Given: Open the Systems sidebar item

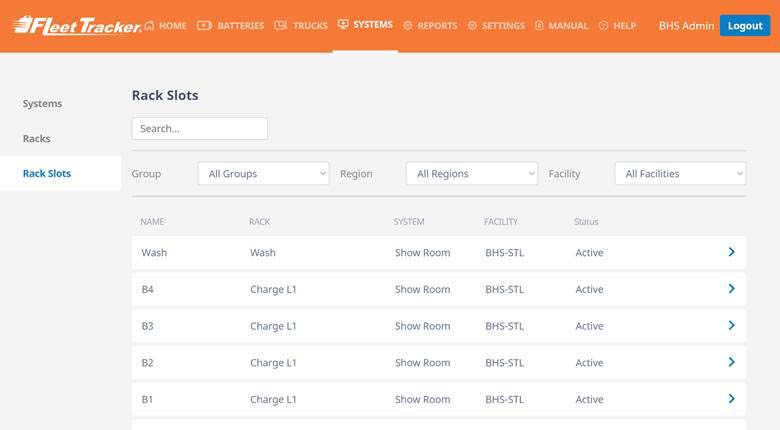Looking at the screenshot, I should click(x=43, y=104).
